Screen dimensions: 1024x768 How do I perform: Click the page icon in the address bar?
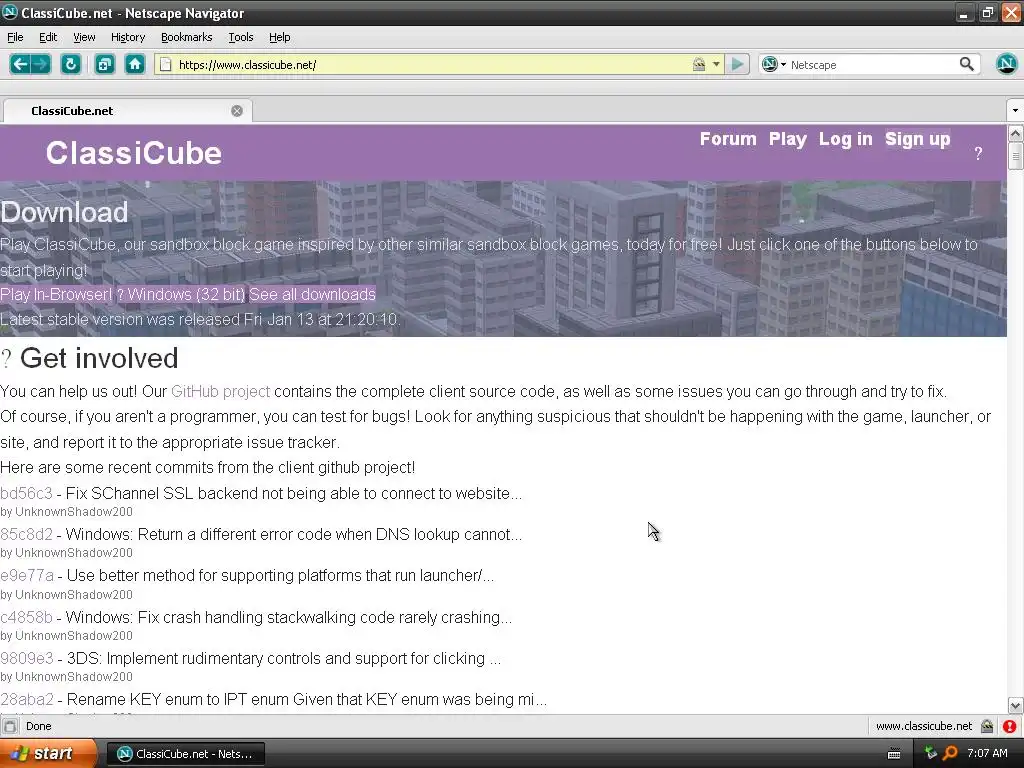point(166,65)
